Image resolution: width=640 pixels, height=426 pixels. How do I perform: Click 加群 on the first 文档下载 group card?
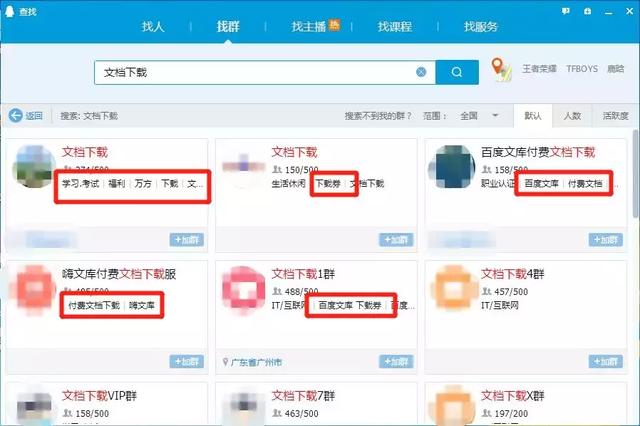186,240
